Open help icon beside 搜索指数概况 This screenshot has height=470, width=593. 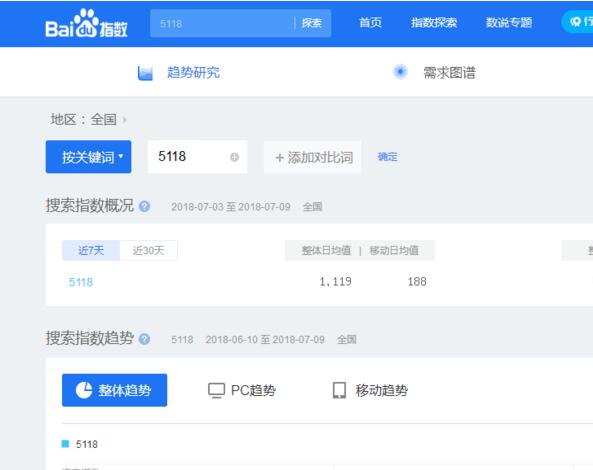[x=144, y=206]
